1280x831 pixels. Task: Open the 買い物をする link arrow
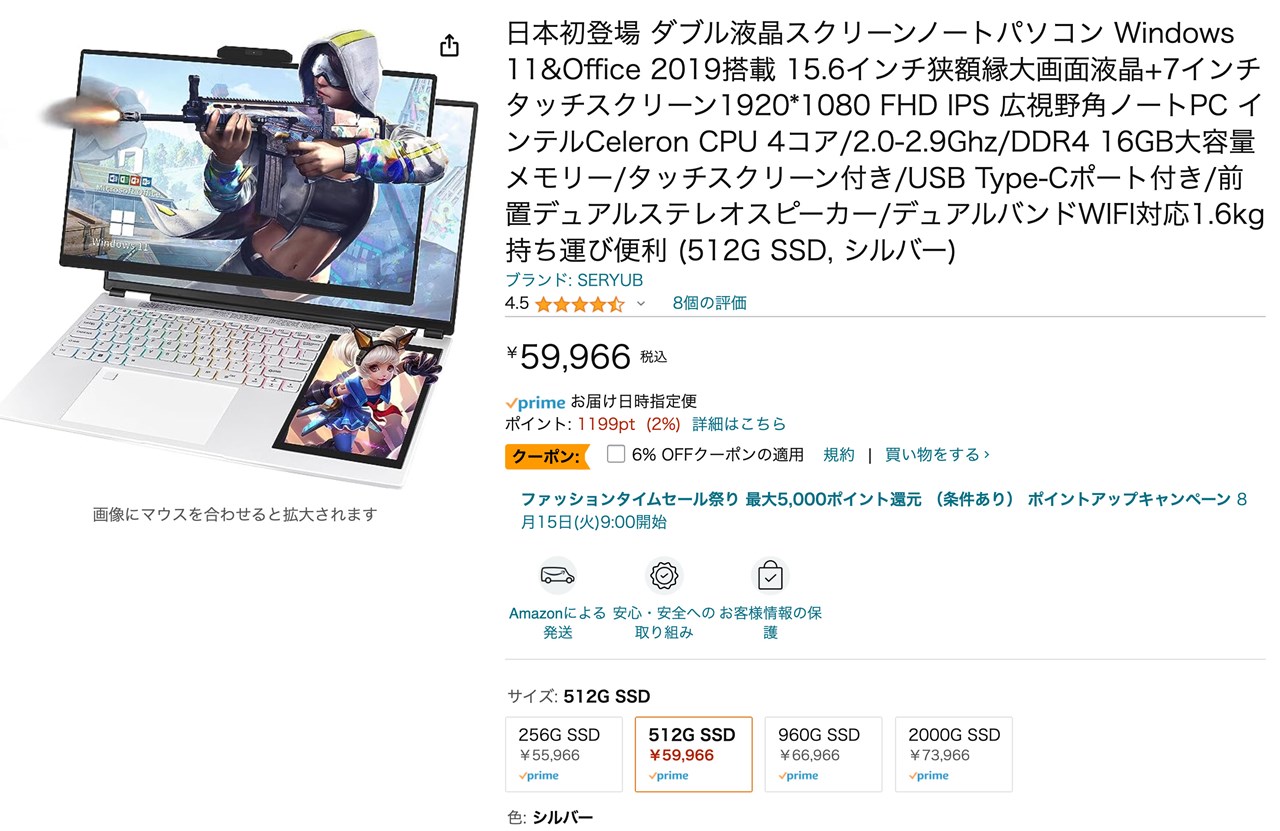[x=937, y=454]
